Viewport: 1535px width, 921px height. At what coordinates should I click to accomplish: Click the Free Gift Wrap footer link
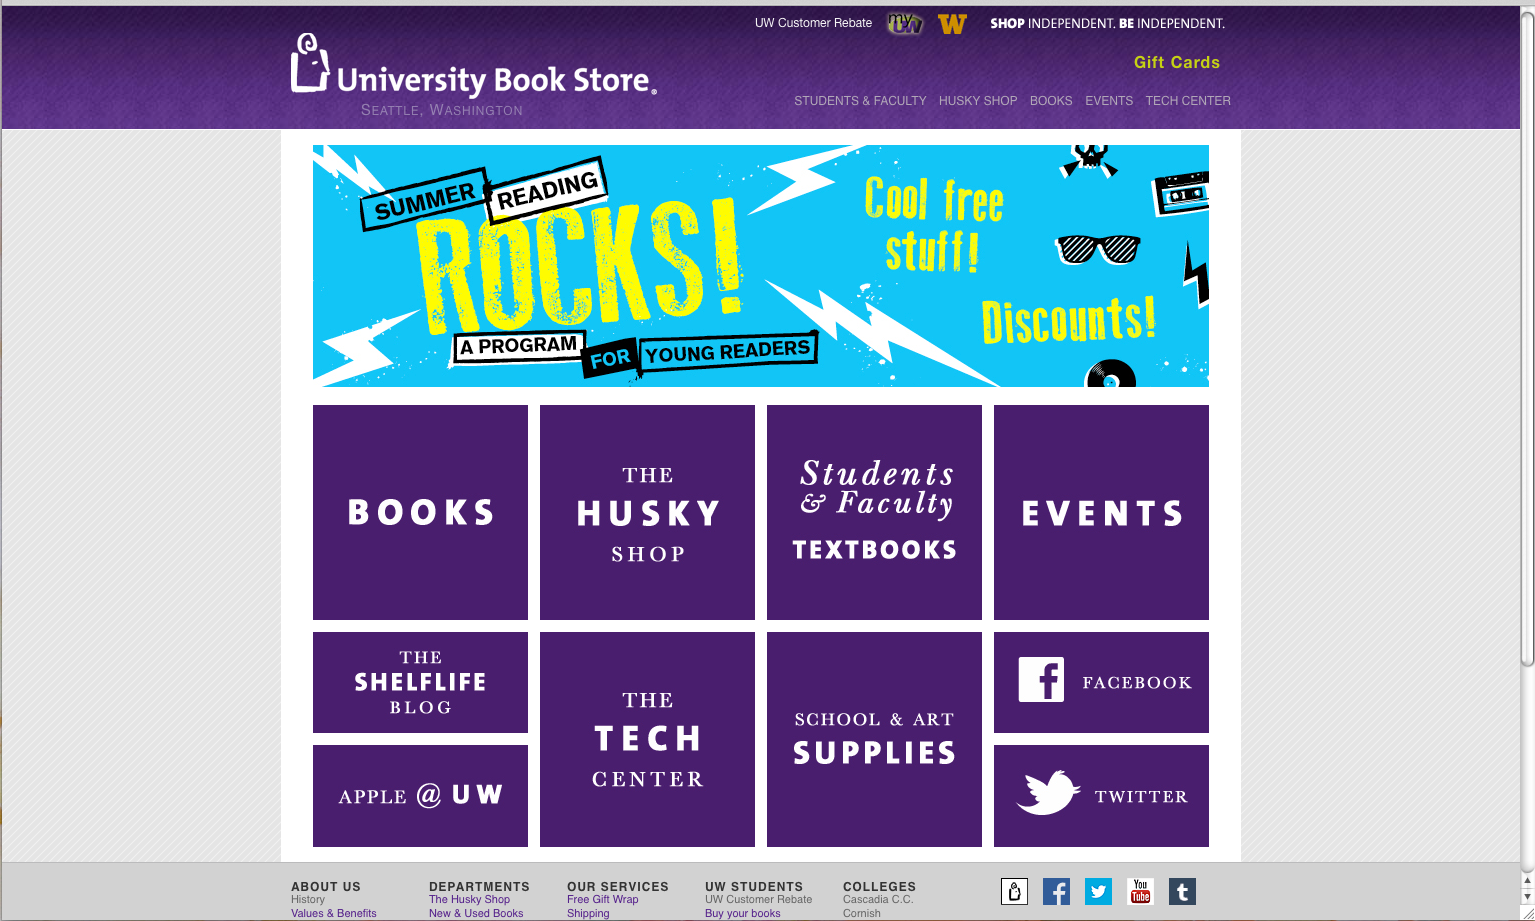602,899
